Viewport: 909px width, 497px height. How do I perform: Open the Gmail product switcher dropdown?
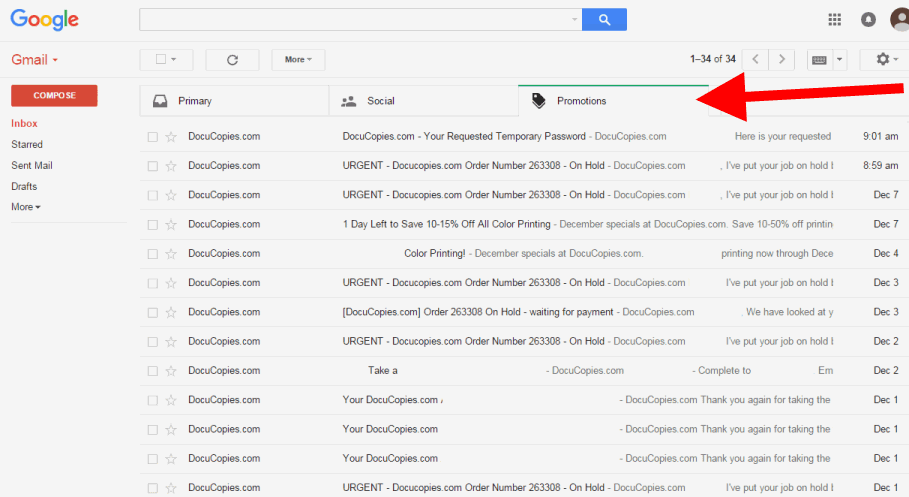(35, 60)
